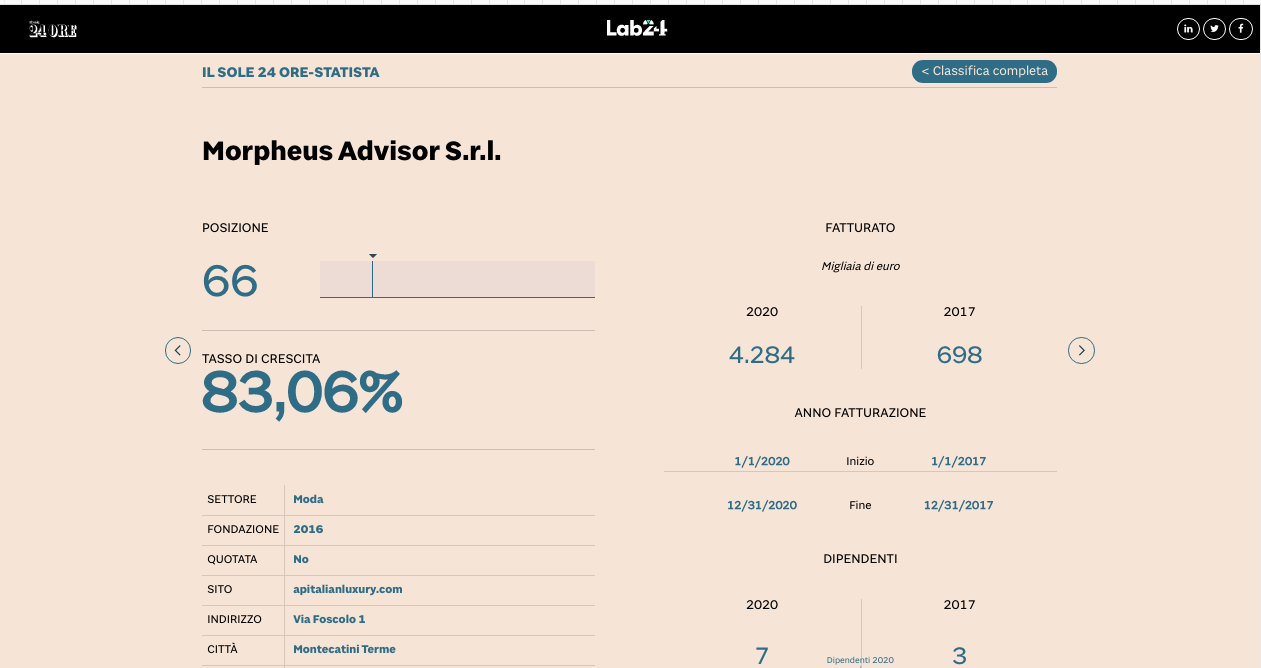Click the POSIZIONE label
Image resolution: width=1261 pixels, height=668 pixels.
[235, 228]
